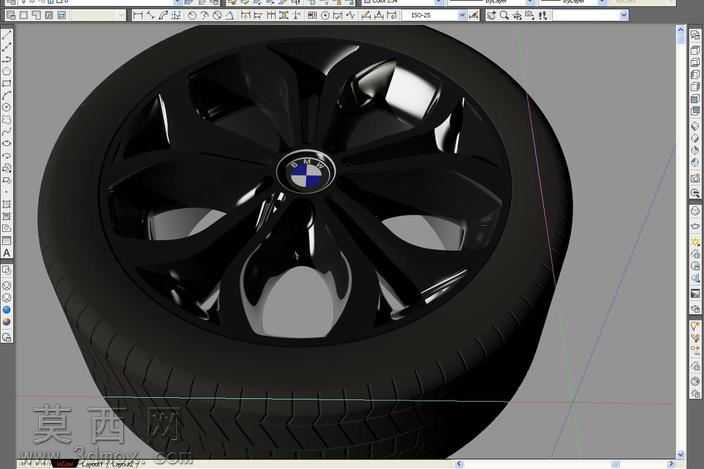Click the Center Mark tool
704x469 pixels.
coord(325,15)
